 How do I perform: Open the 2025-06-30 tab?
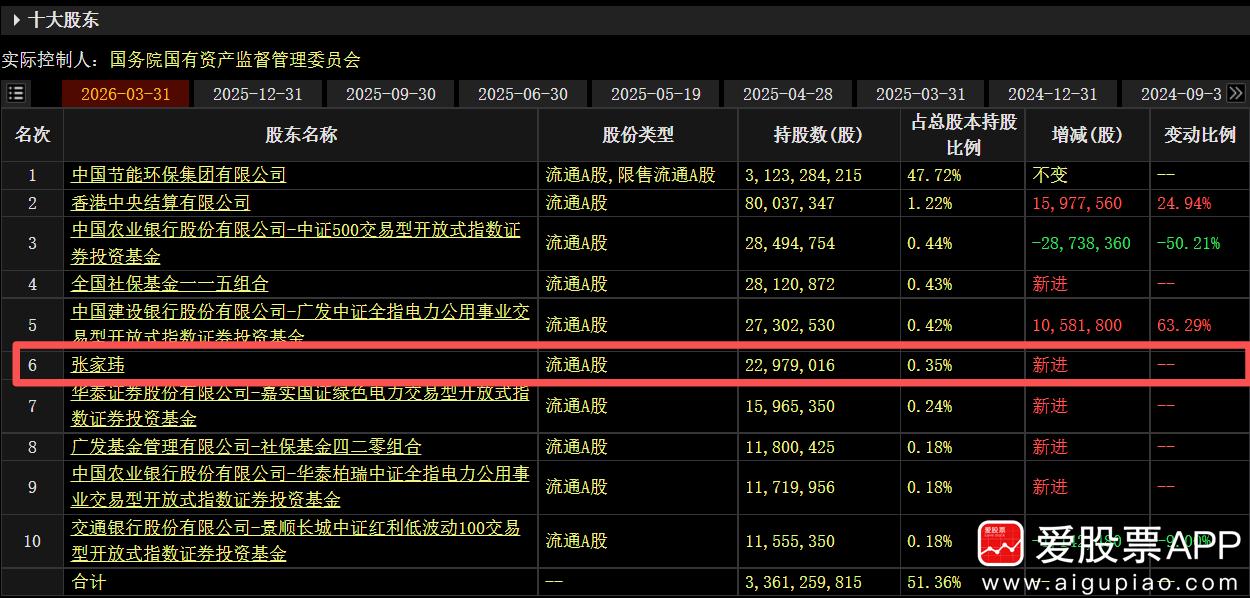pyautogui.click(x=523, y=94)
